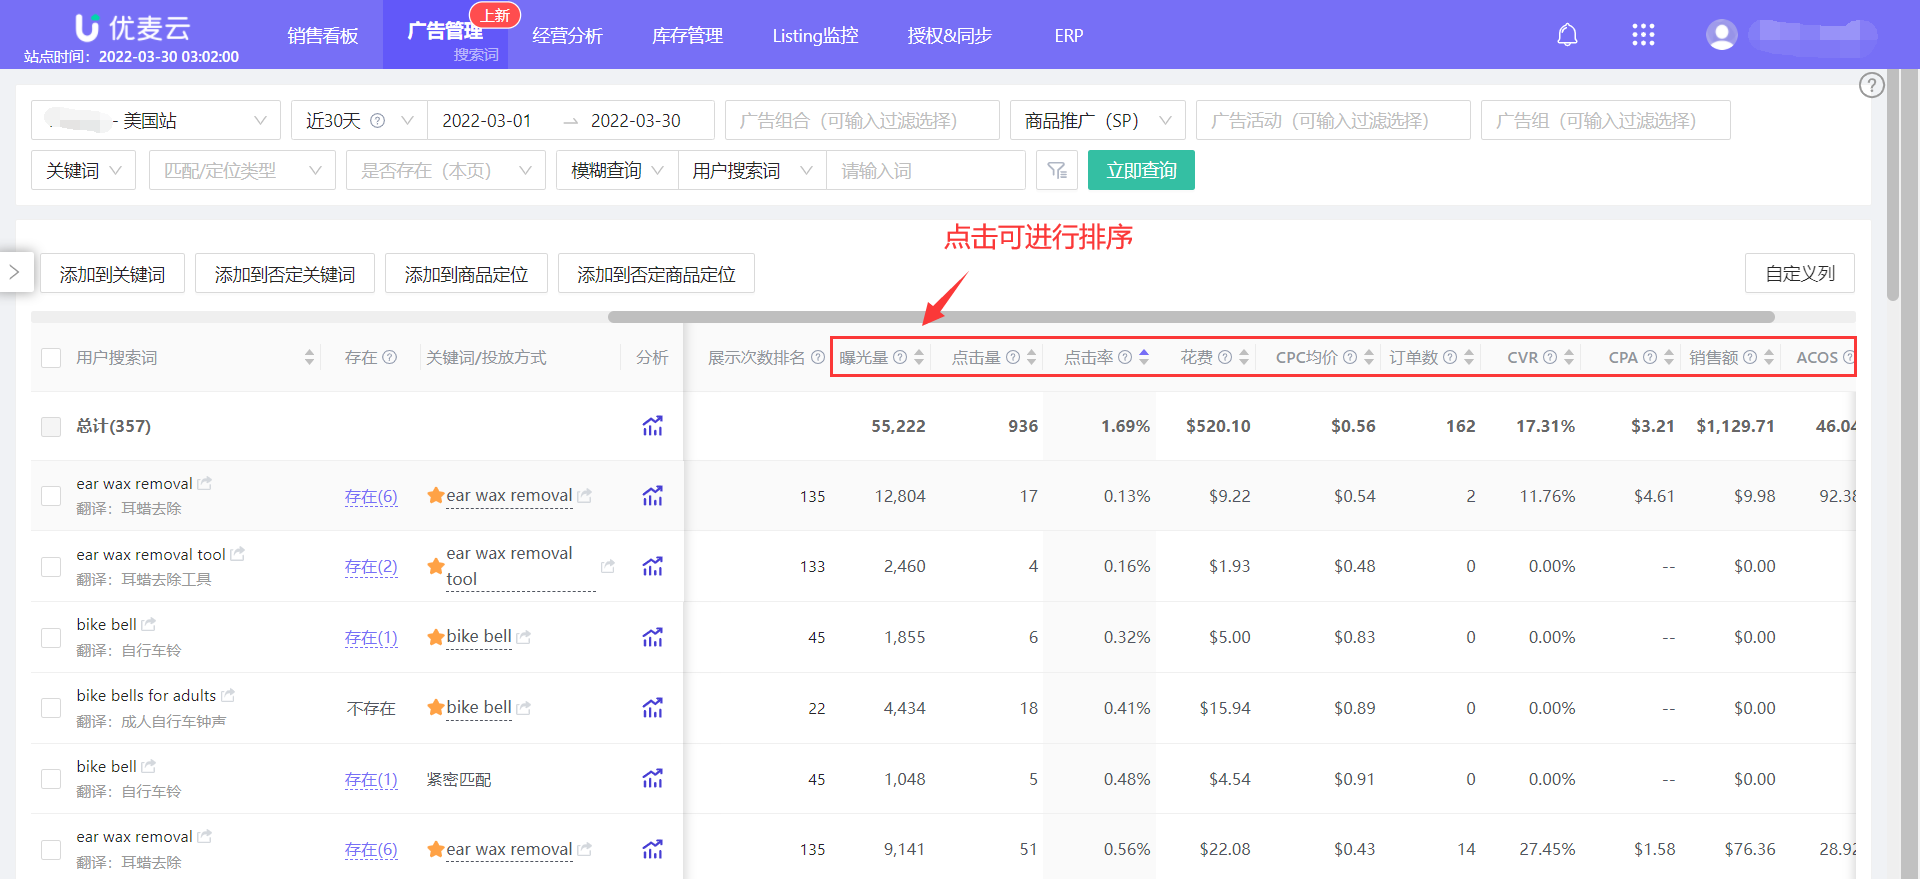Sort 用户搜索词 column arrows
1920x879 pixels.
[309, 357]
